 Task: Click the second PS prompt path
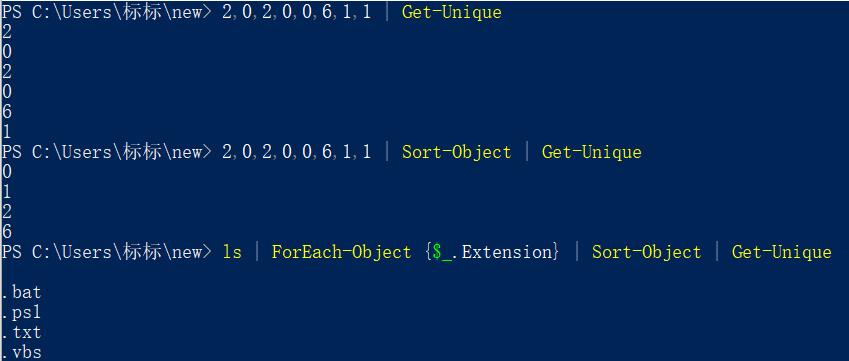[106, 152]
